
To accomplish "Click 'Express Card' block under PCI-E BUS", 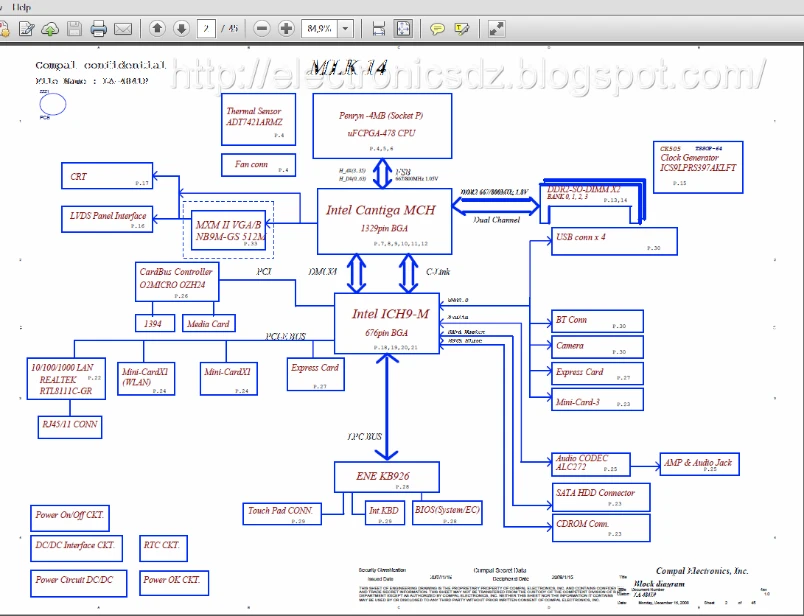I will (315, 374).
